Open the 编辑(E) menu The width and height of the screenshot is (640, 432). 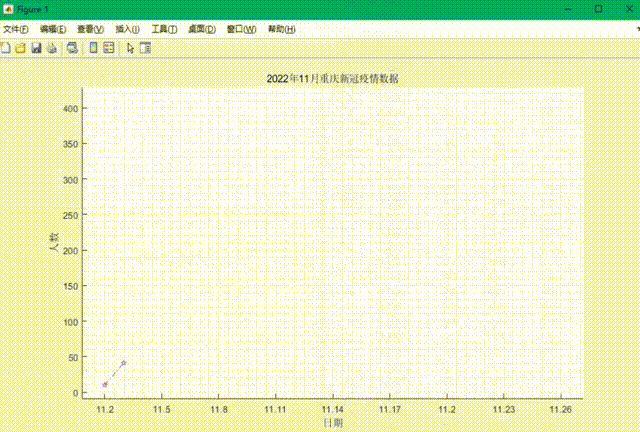[x=53, y=29]
